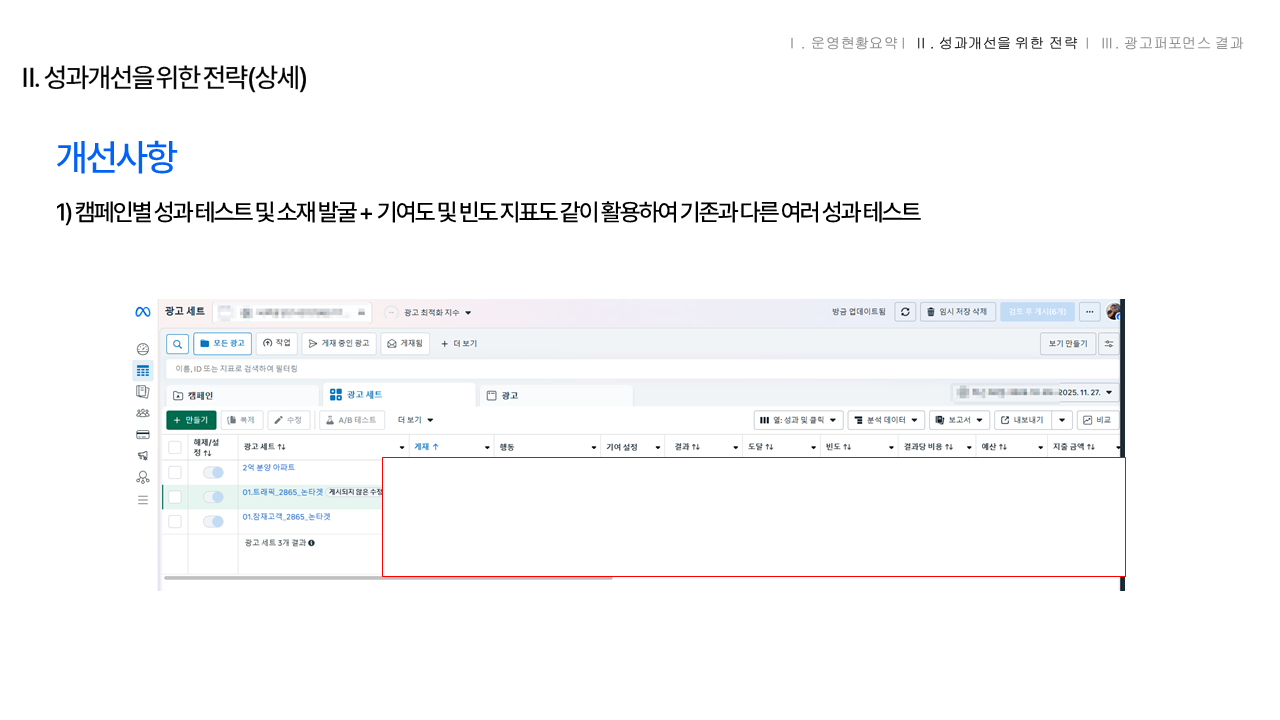Image resolution: width=1280 pixels, height=720 pixels.
Task: Click the account overview gauge icon
Action: click(x=142, y=349)
